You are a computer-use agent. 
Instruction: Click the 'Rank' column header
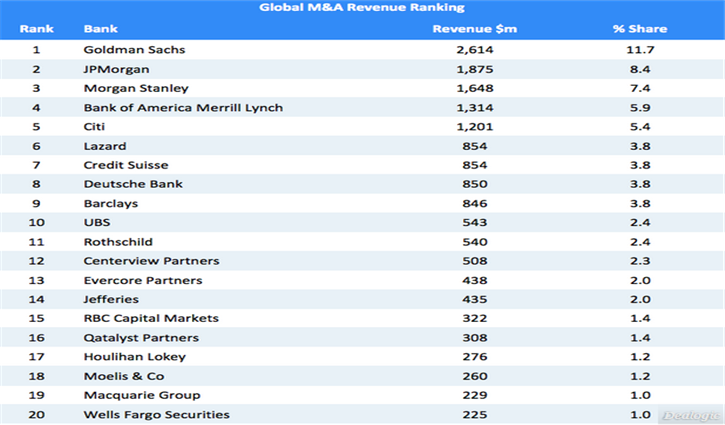(x=37, y=29)
